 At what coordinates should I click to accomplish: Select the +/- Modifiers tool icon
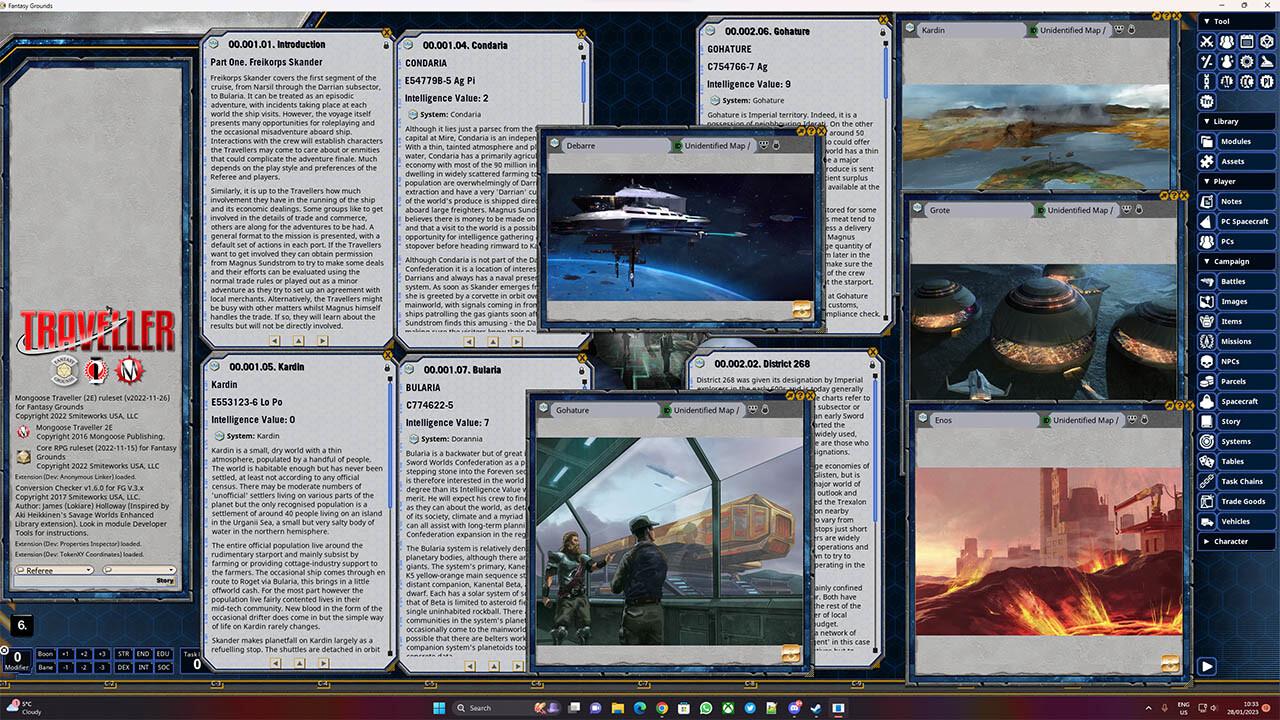coord(1206,61)
